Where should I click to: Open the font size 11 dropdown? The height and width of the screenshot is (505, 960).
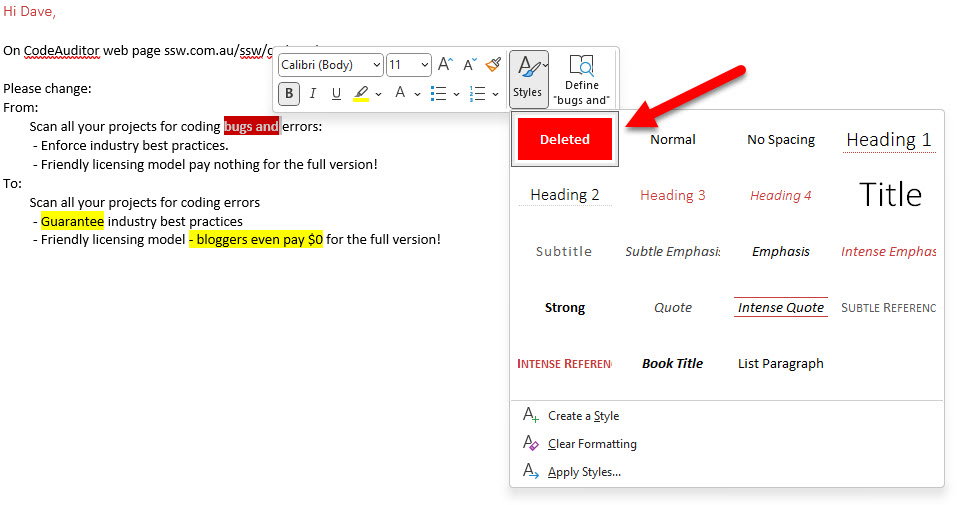pyautogui.click(x=408, y=65)
